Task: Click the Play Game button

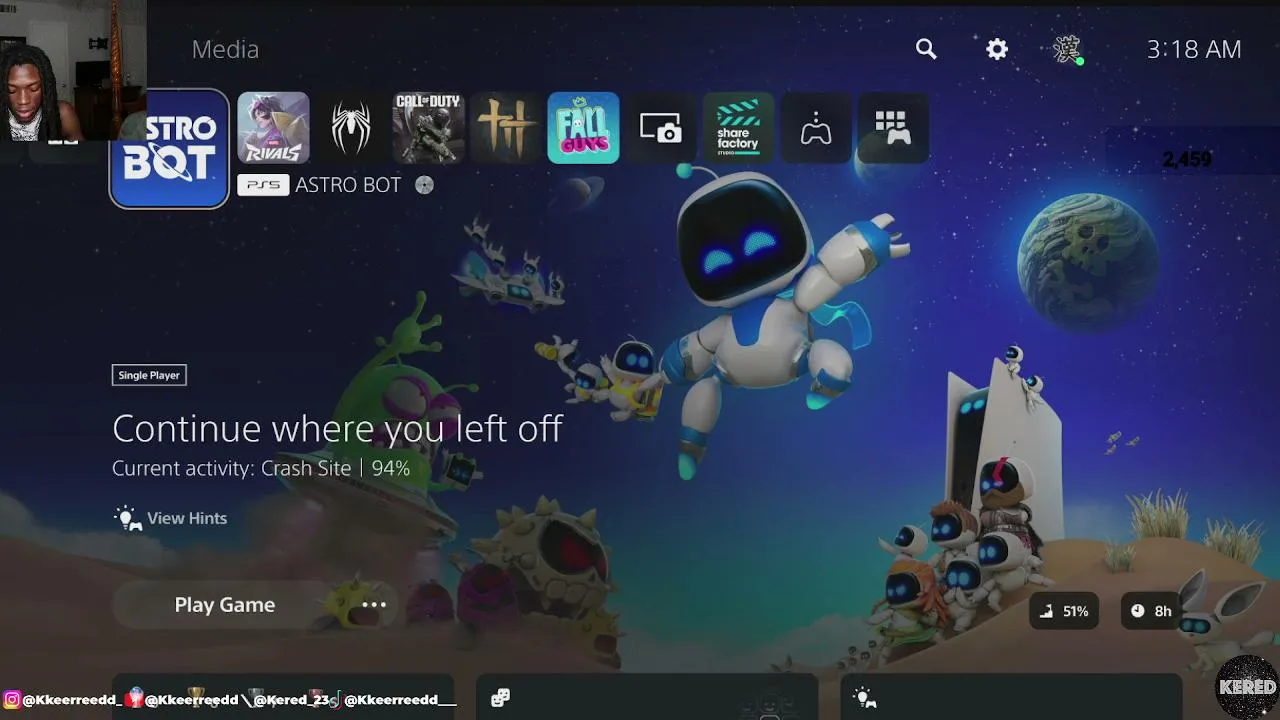Action: click(224, 605)
